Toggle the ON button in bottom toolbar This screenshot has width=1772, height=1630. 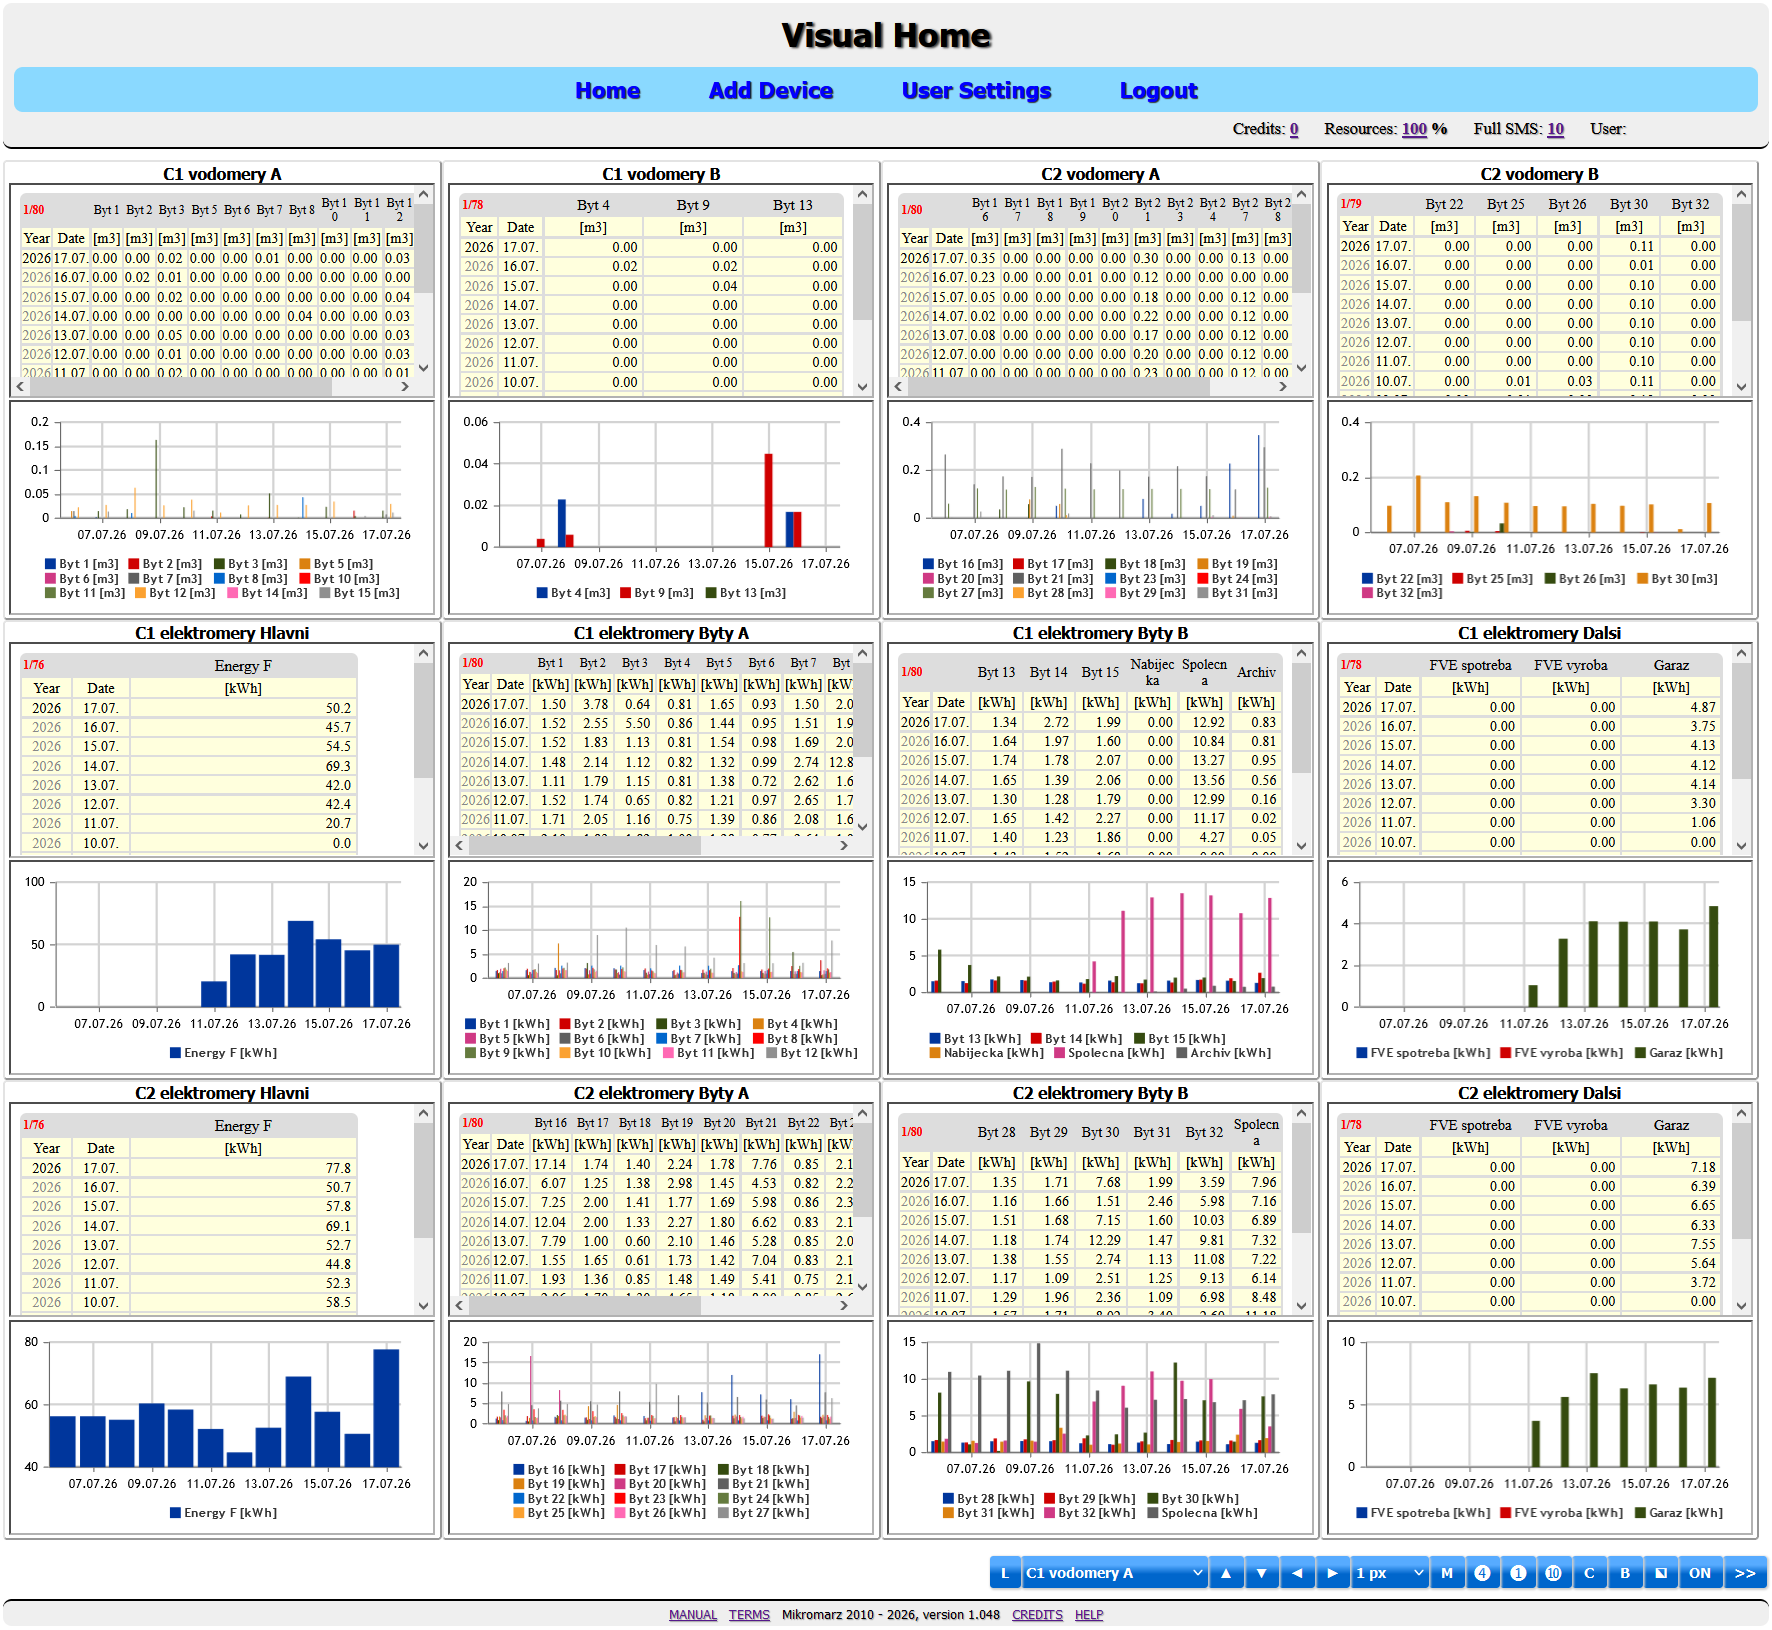coord(1700,1573)
